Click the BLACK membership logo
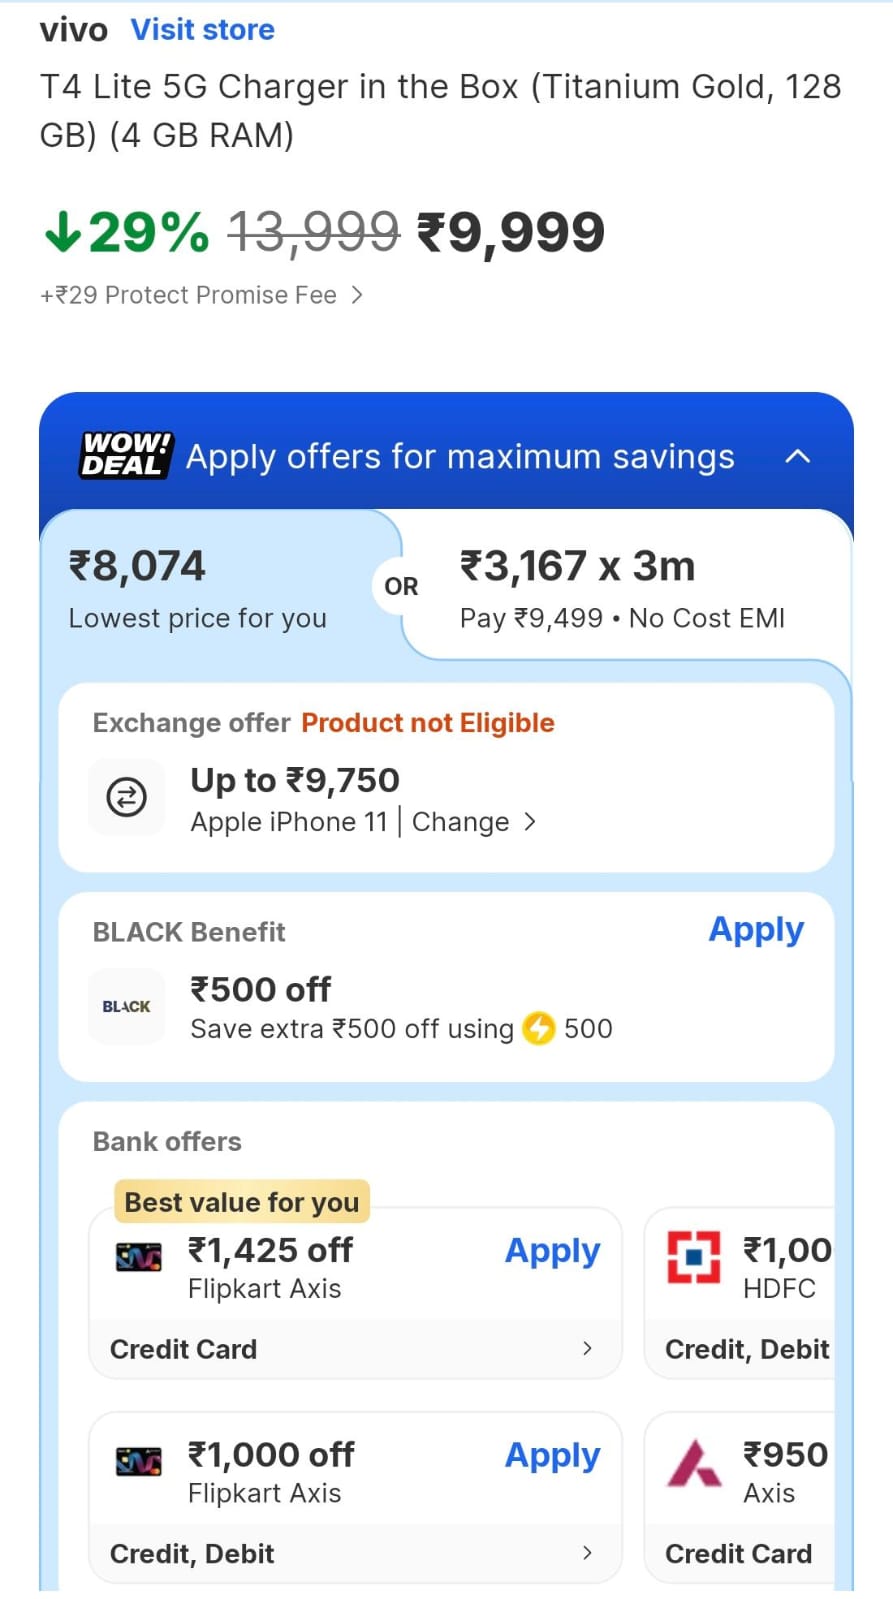 point(127,1006)
